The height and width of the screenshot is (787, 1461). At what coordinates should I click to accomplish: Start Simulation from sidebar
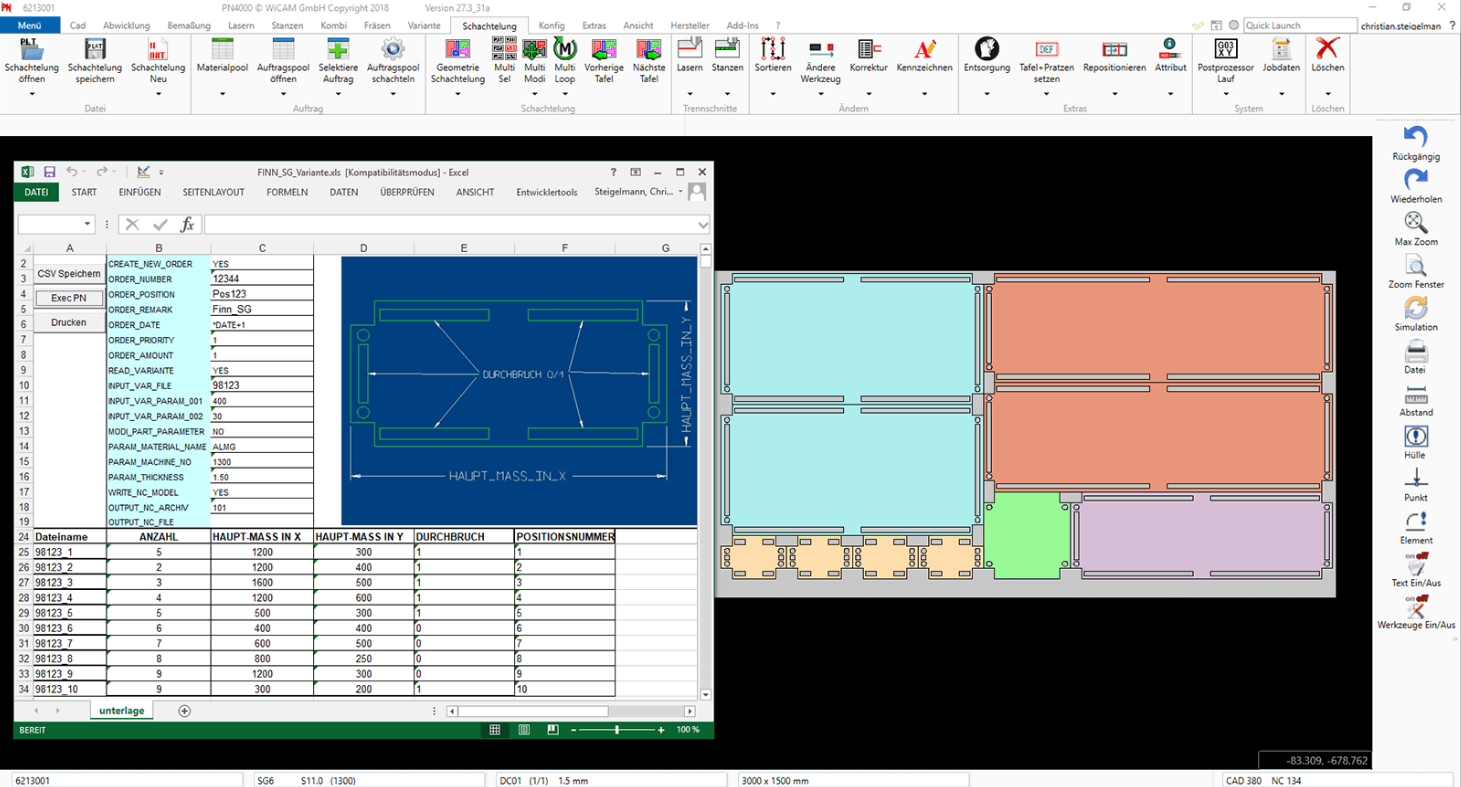click(x=1416, y=307)
